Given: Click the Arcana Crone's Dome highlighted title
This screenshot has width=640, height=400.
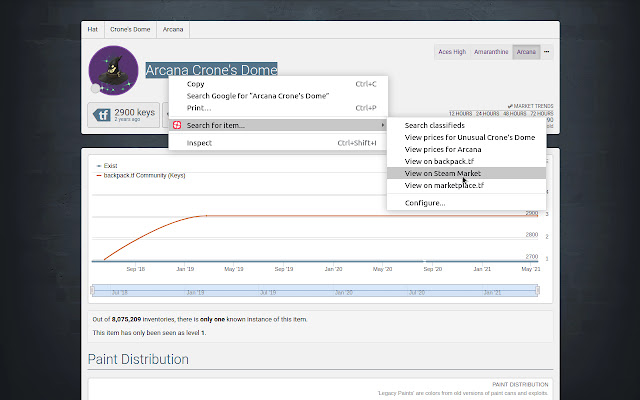Looking at the screenshot, I should [x=211, y=70].
